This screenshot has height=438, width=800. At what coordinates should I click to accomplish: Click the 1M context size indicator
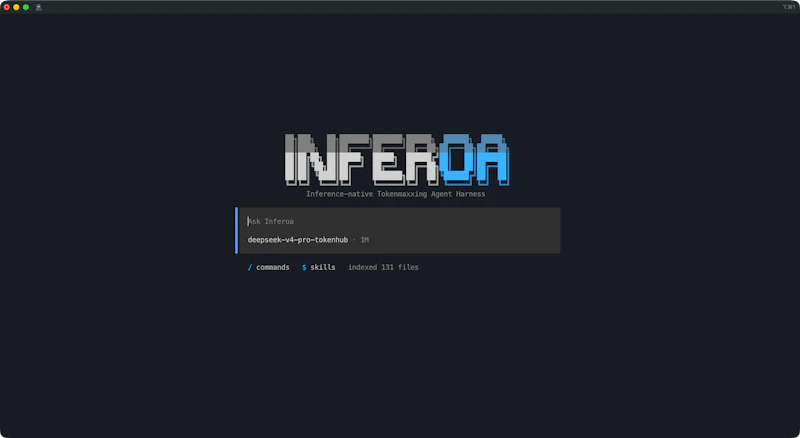tap(364, 240)
